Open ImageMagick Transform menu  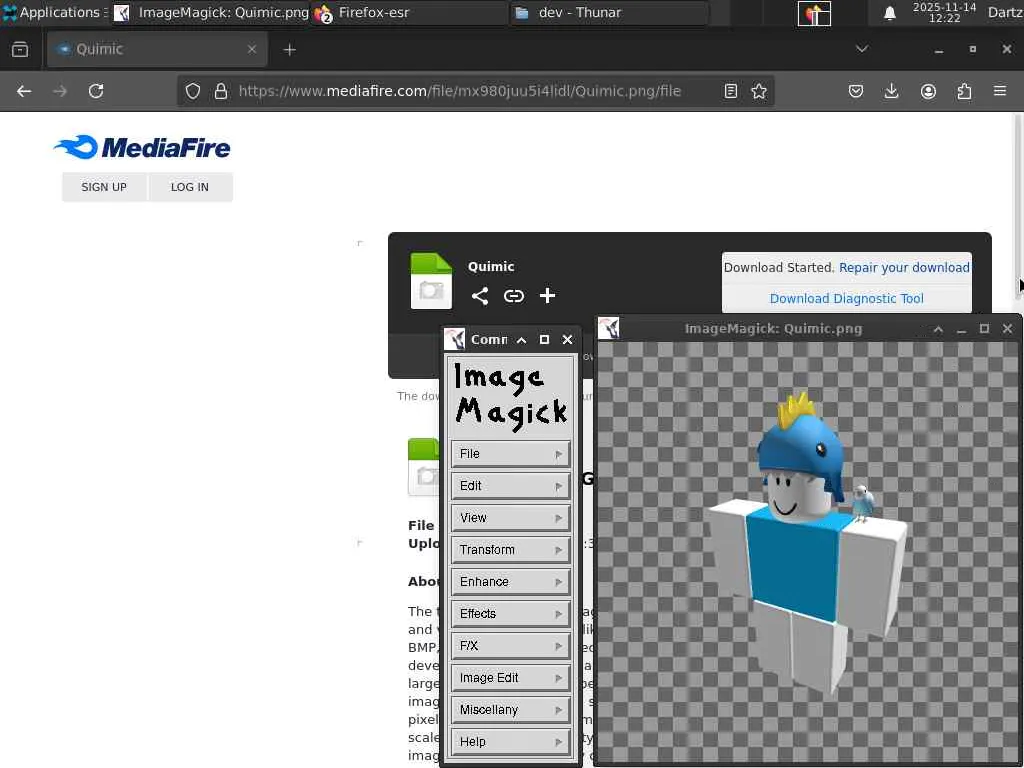pyautogui.click(x=510, y=550)
